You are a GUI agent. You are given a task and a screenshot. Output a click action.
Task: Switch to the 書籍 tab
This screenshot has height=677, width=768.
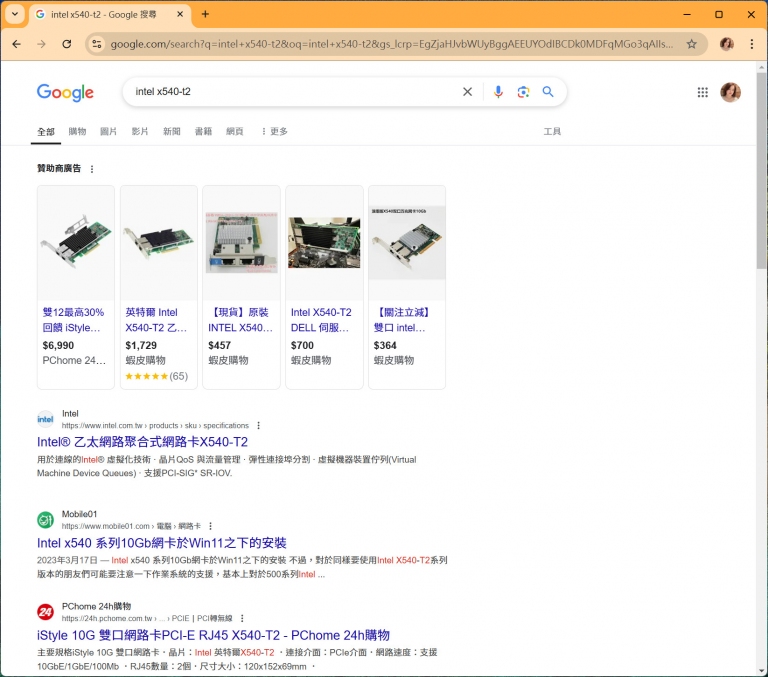pyautogui.click(x=203, y=131)
